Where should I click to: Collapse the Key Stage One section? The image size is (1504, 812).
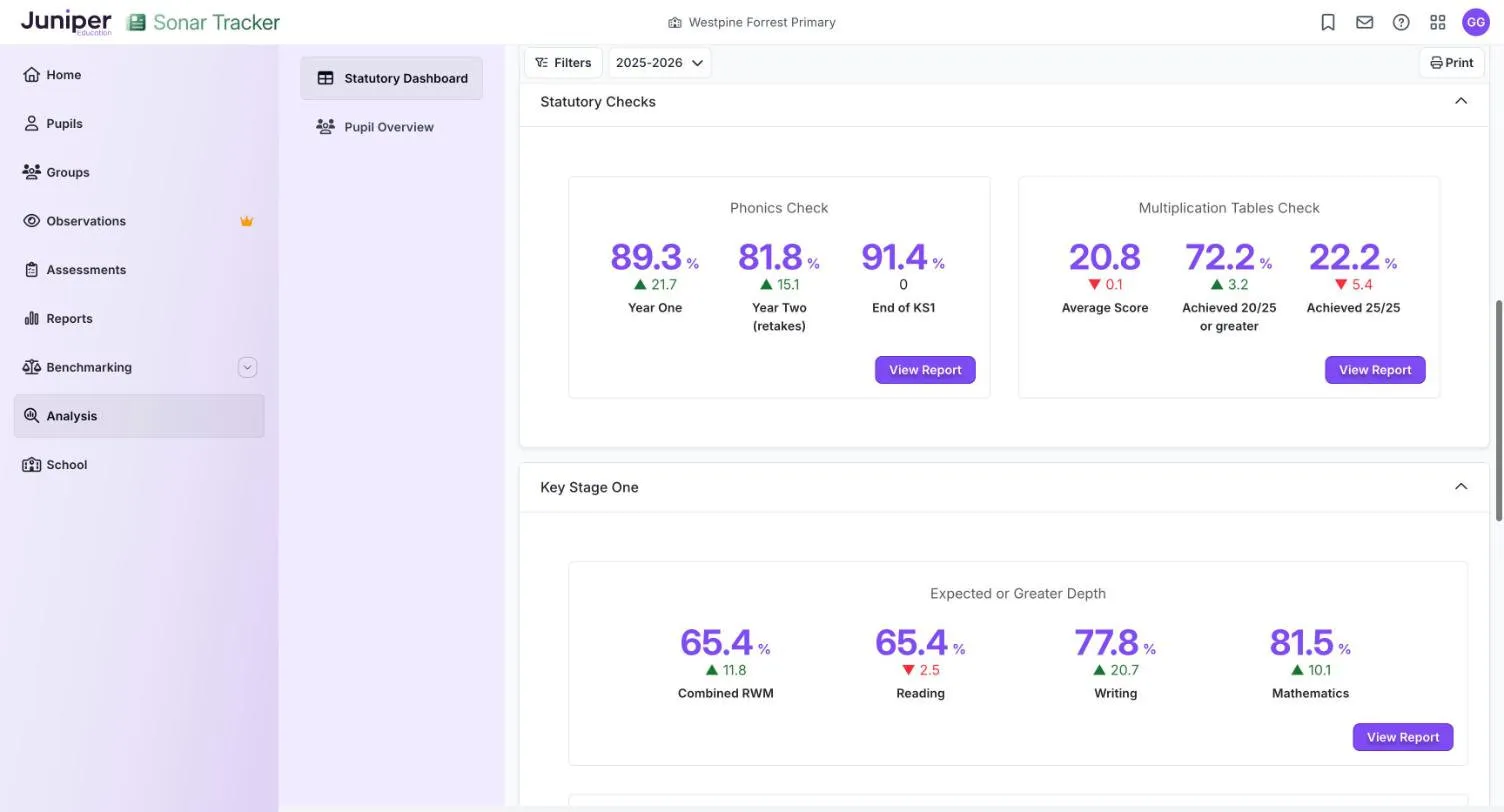(x=1461, y=487)
